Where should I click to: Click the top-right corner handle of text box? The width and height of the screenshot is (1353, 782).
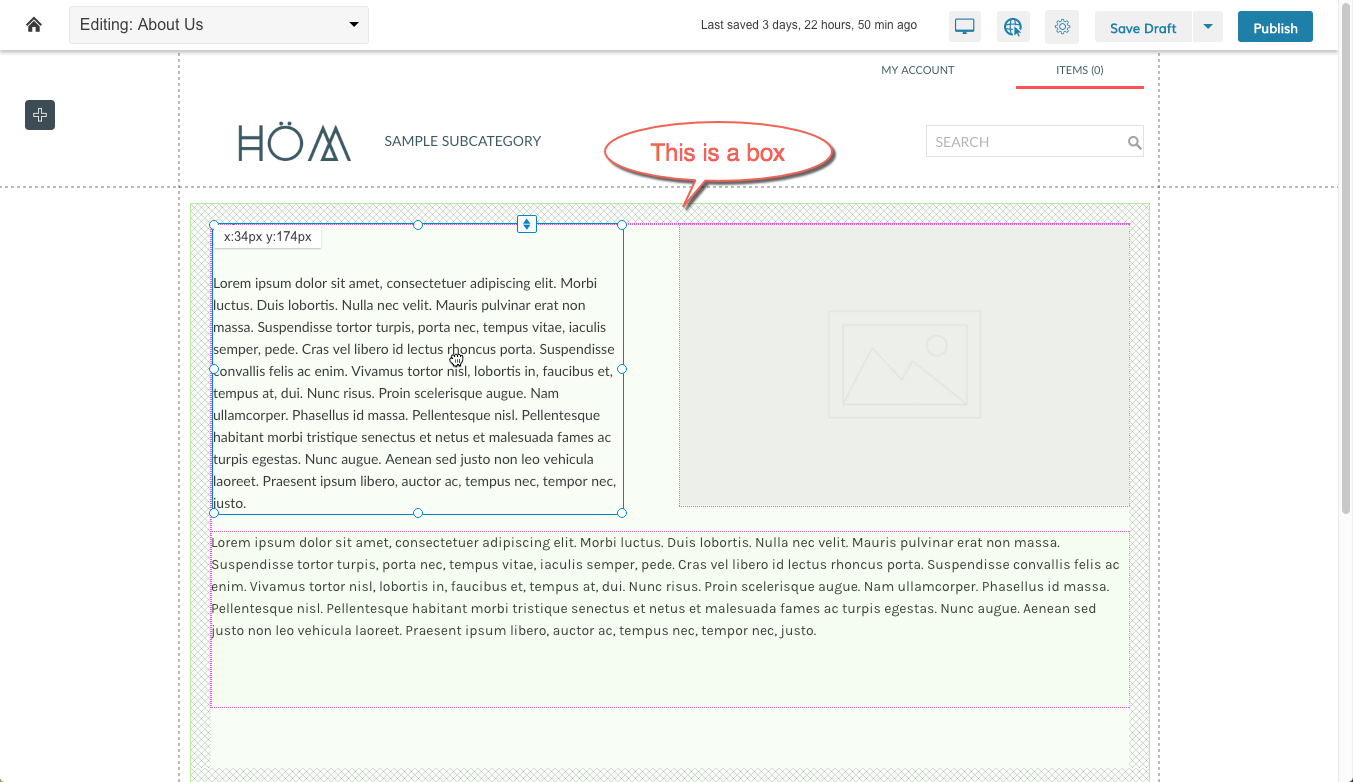click(x=622, y=225)
